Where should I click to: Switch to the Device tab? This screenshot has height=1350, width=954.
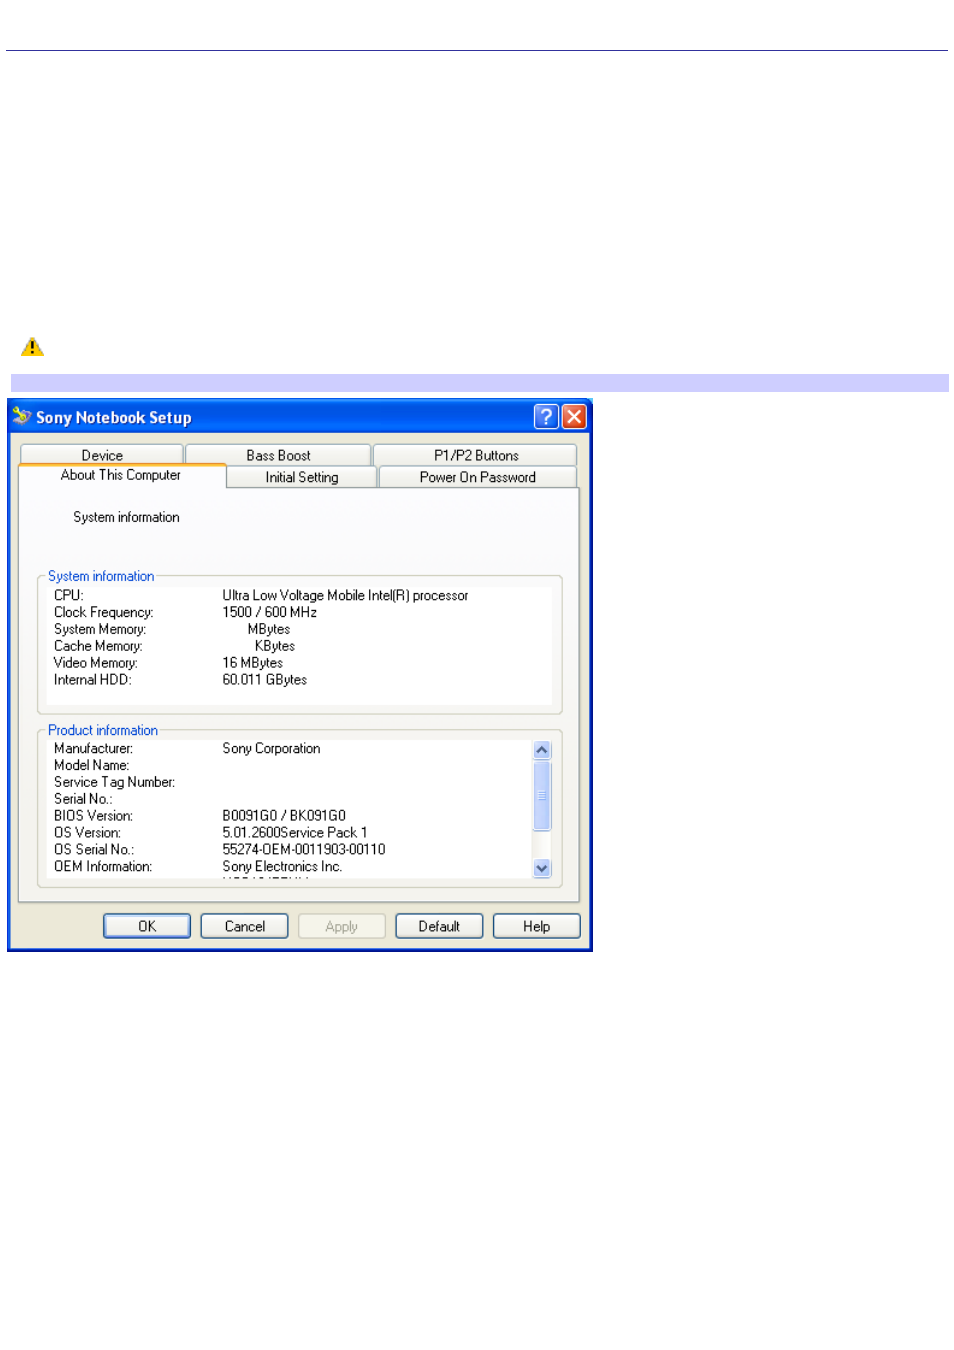pyautogui.click(x=102, y=455)
